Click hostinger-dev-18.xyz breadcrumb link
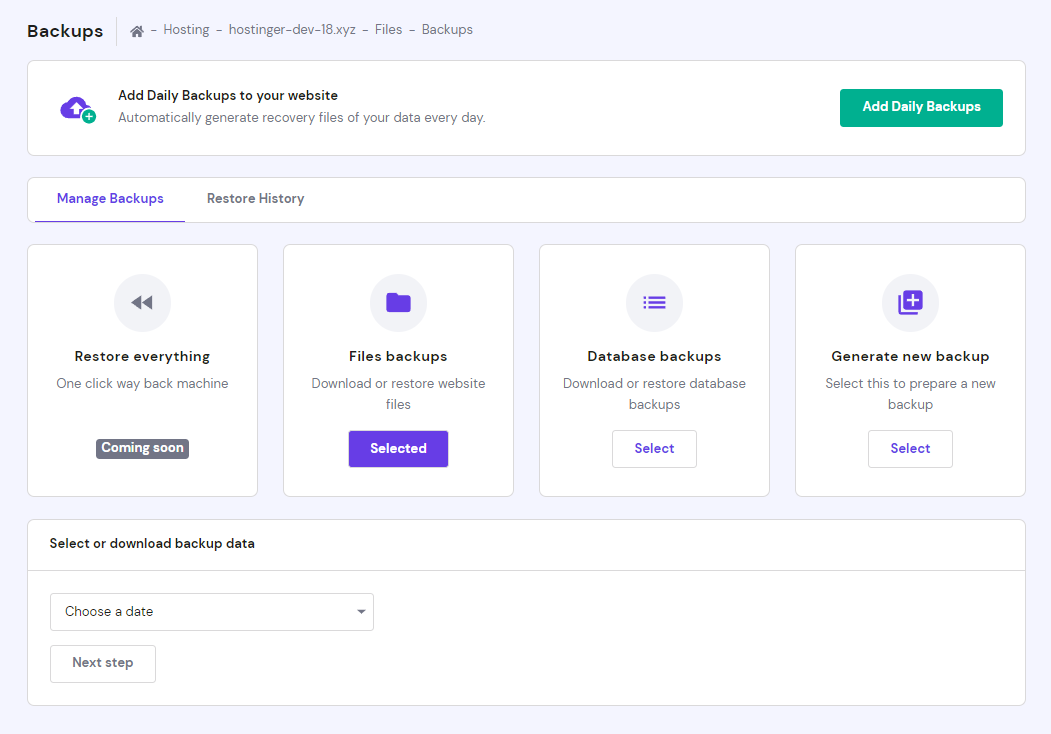 coord(292,30)
